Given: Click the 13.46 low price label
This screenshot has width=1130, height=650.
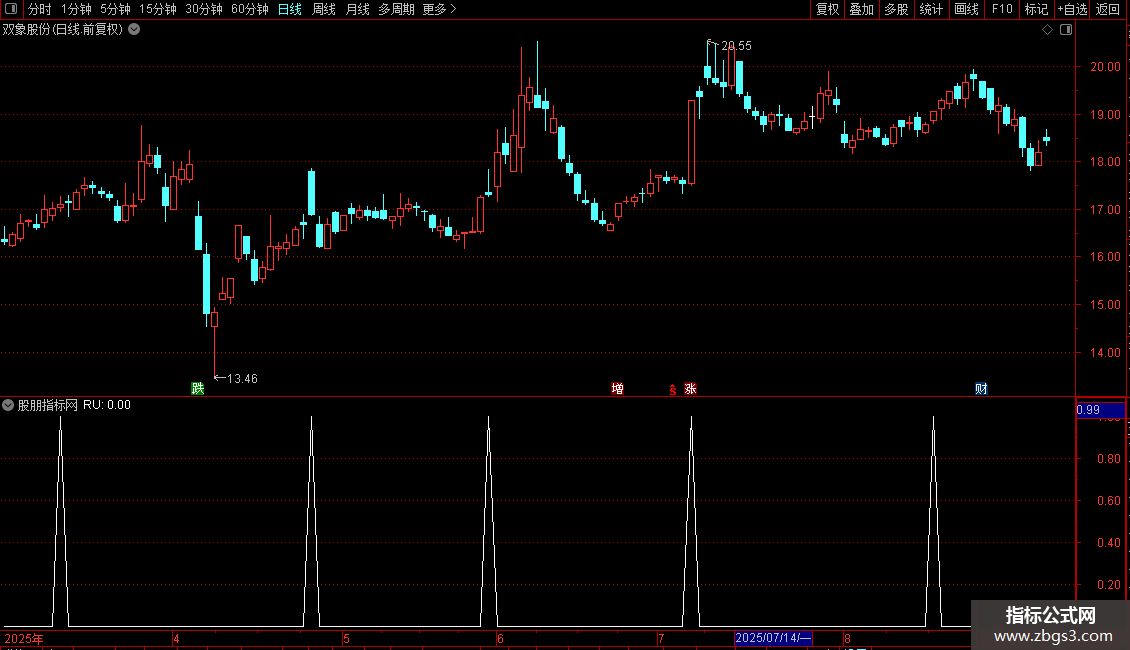Looking at the screenshot, I should point(242,378).
